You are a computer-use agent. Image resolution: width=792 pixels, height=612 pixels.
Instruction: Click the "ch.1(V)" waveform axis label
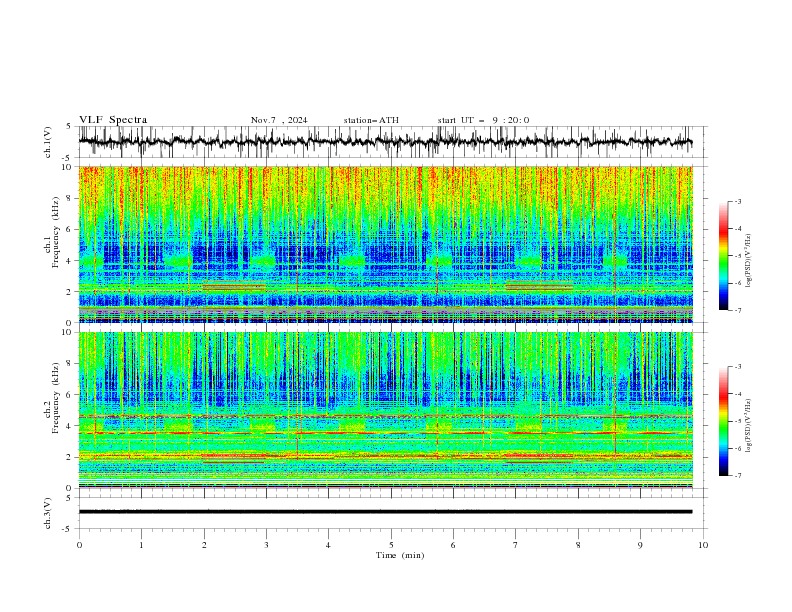48,142
